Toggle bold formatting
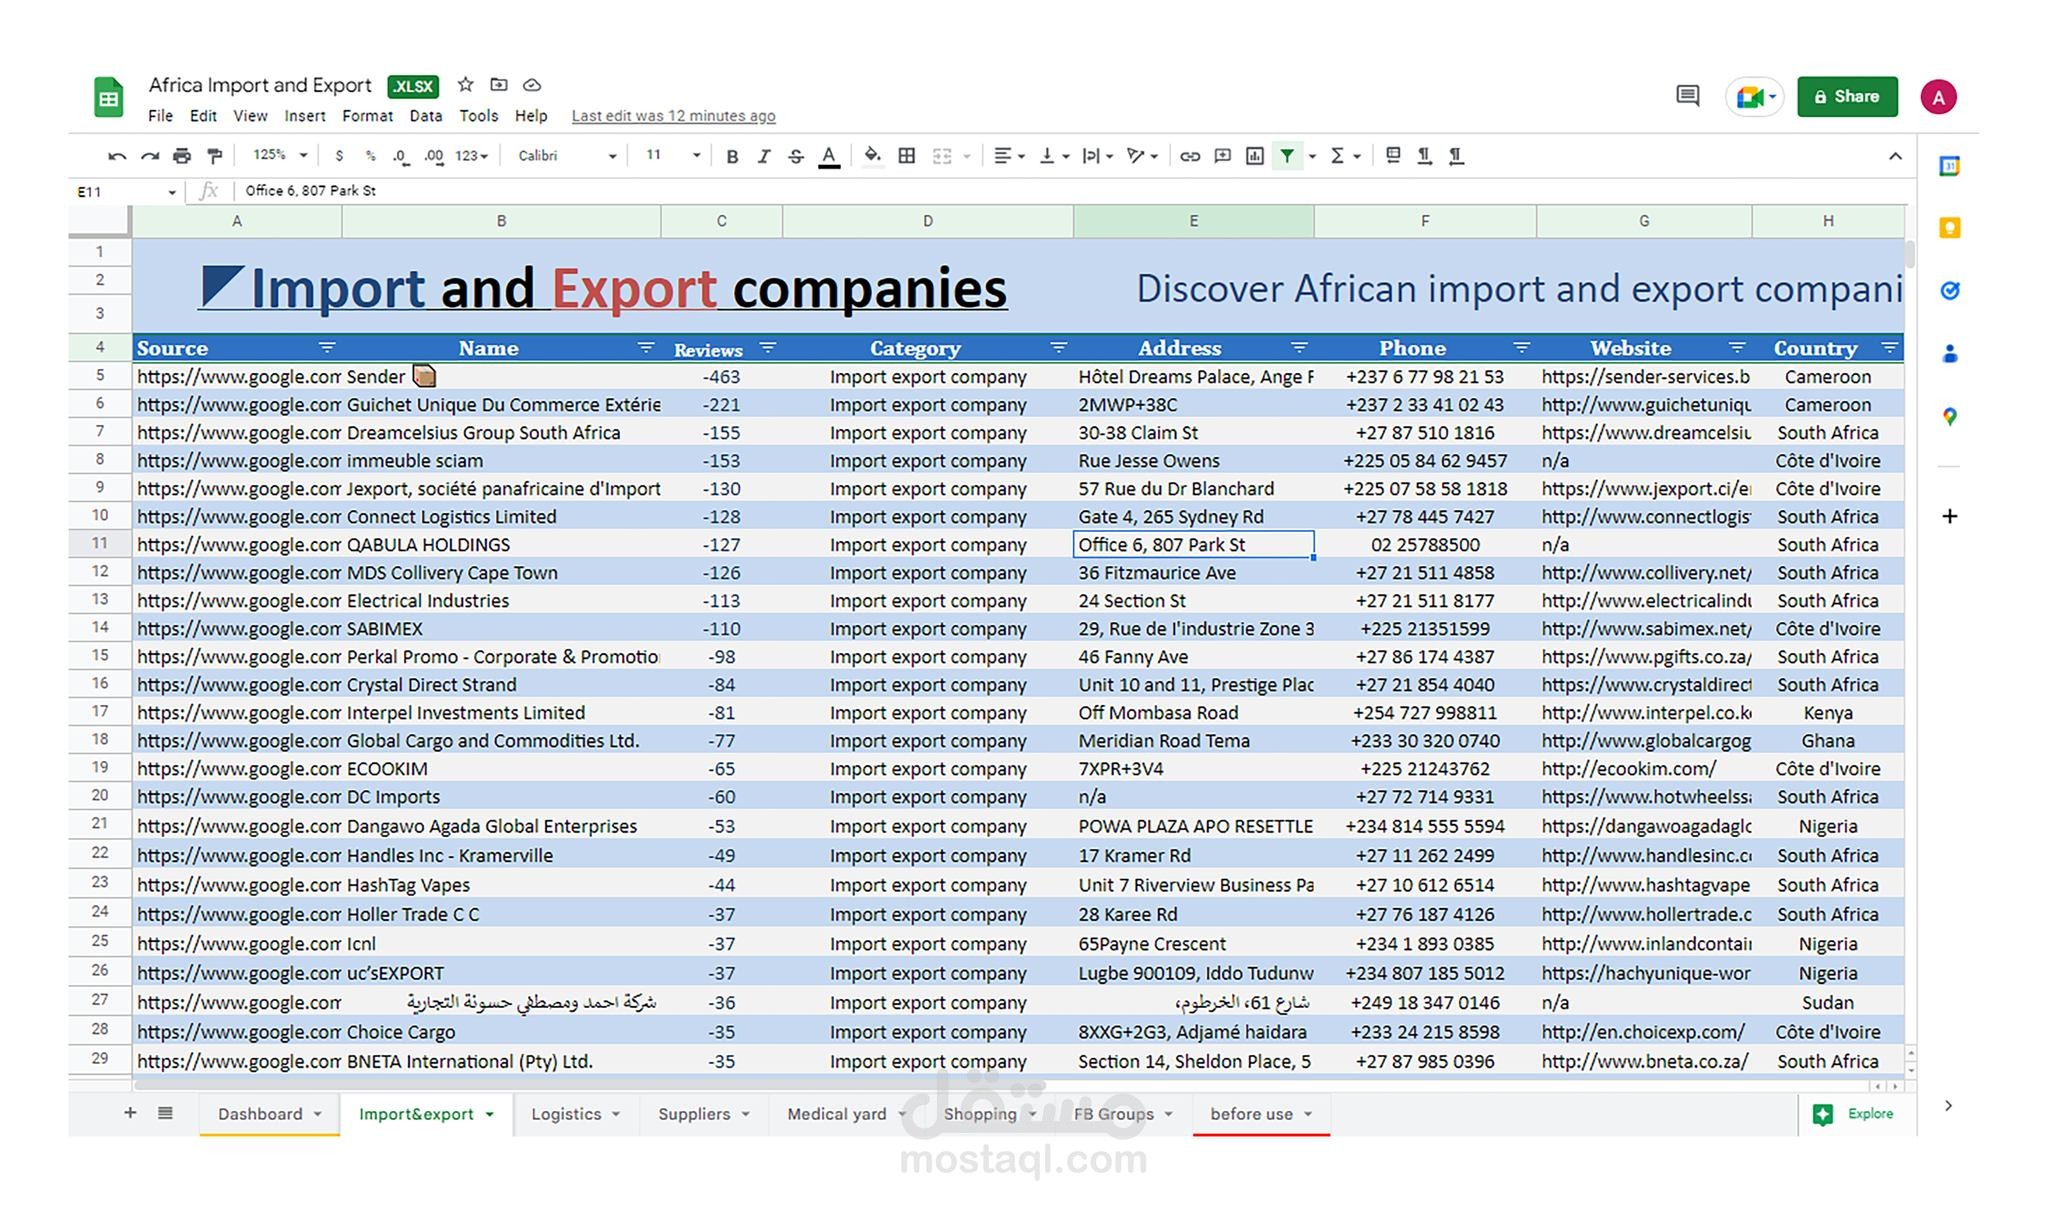 click(732, 156)
